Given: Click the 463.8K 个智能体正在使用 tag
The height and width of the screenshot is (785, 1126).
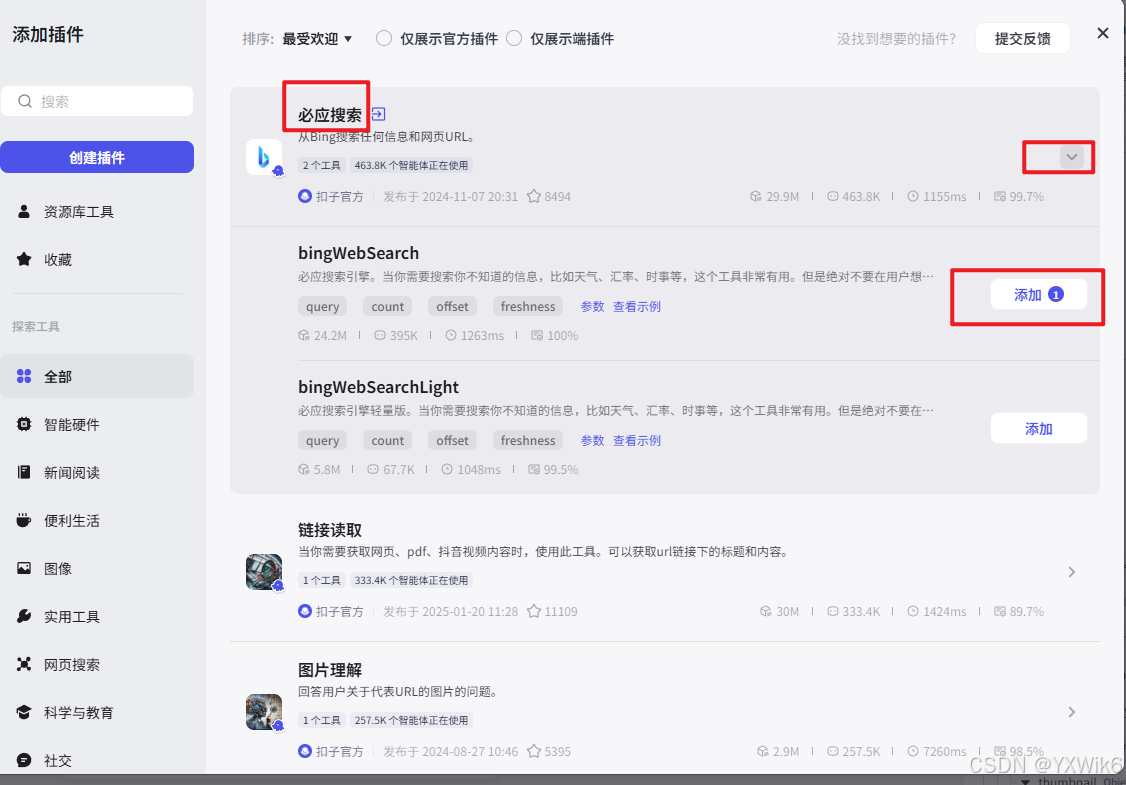Looking at the screenshot, I should click(x=411, y=165).
